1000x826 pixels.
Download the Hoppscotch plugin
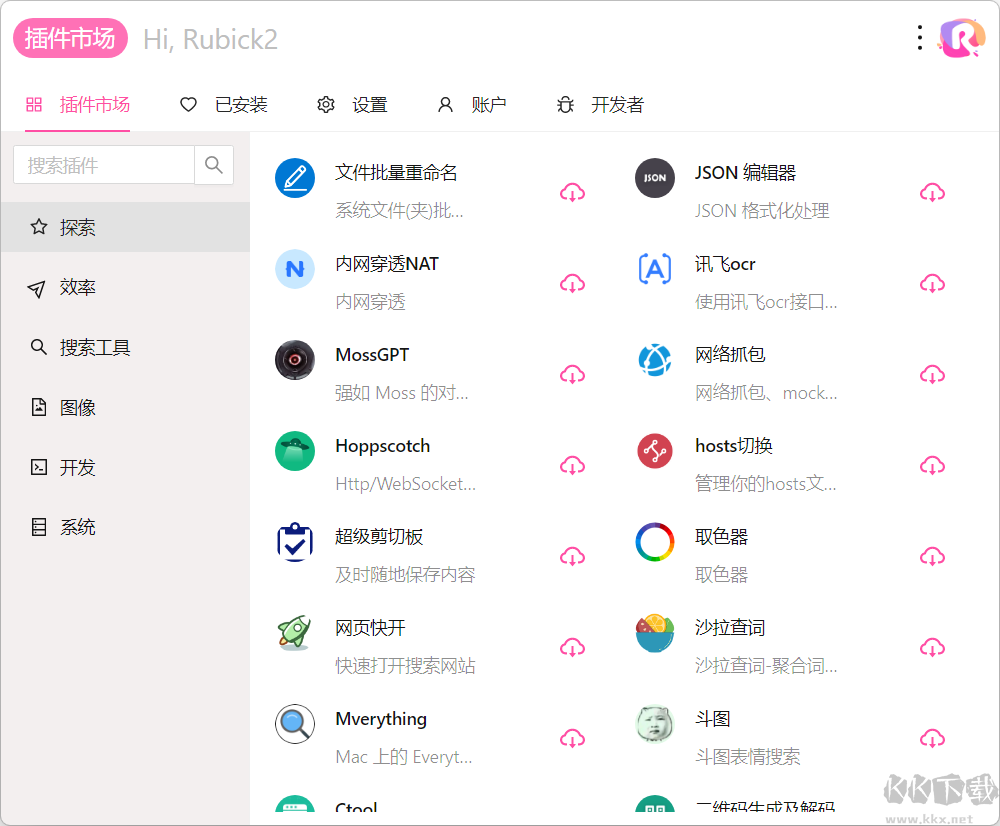tap(572, 466)
